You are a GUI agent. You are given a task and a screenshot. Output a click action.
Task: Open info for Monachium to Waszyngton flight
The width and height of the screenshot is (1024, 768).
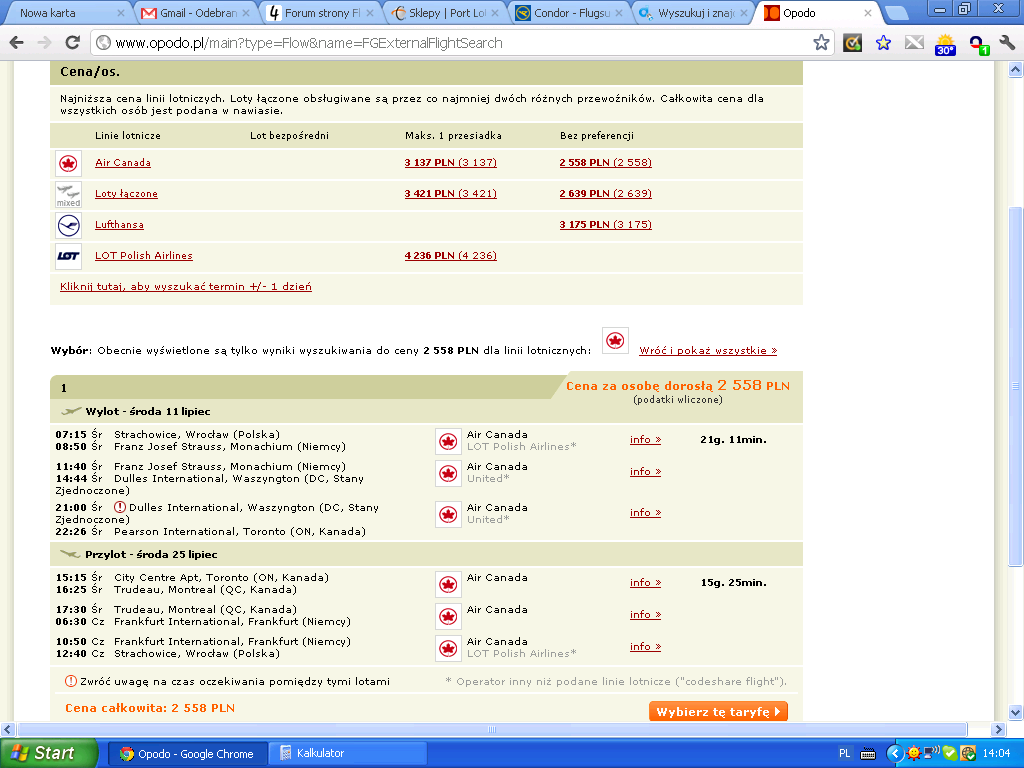pos(645,472)
